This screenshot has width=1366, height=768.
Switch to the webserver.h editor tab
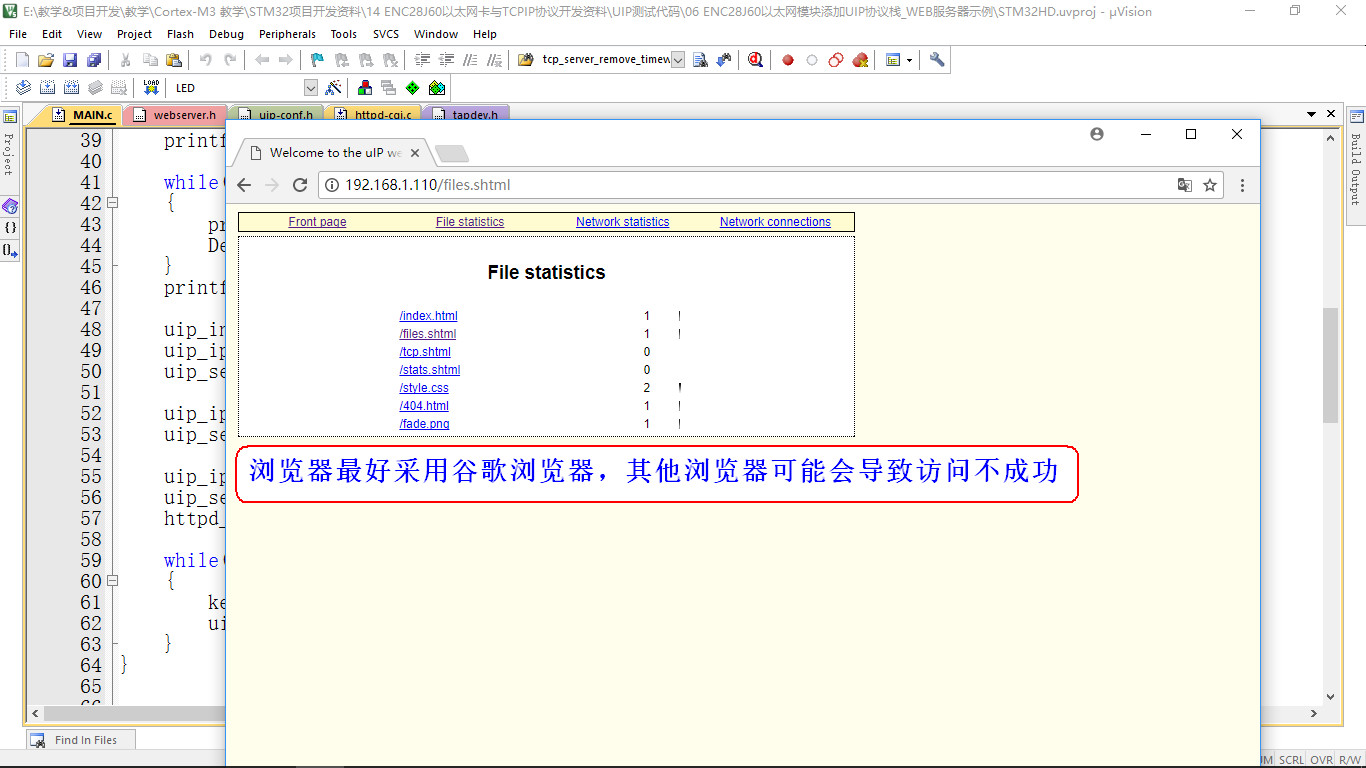175,115
